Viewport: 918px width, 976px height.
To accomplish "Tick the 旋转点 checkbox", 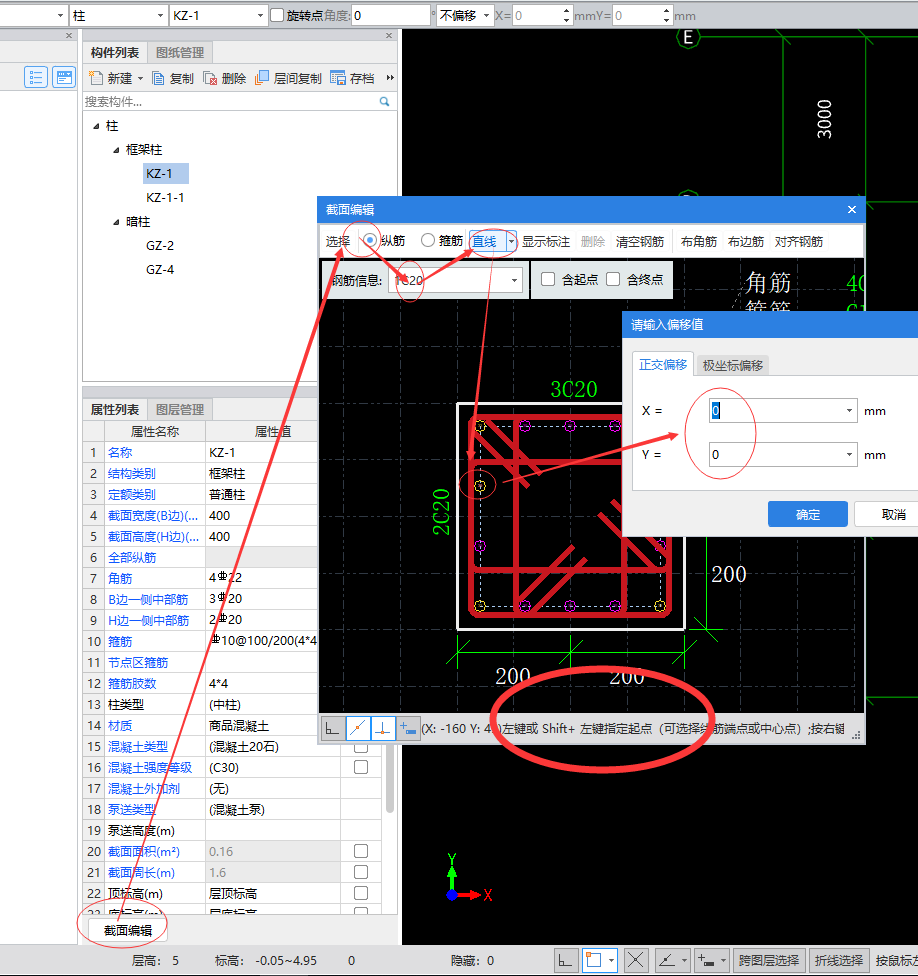I will coord(278,16).
